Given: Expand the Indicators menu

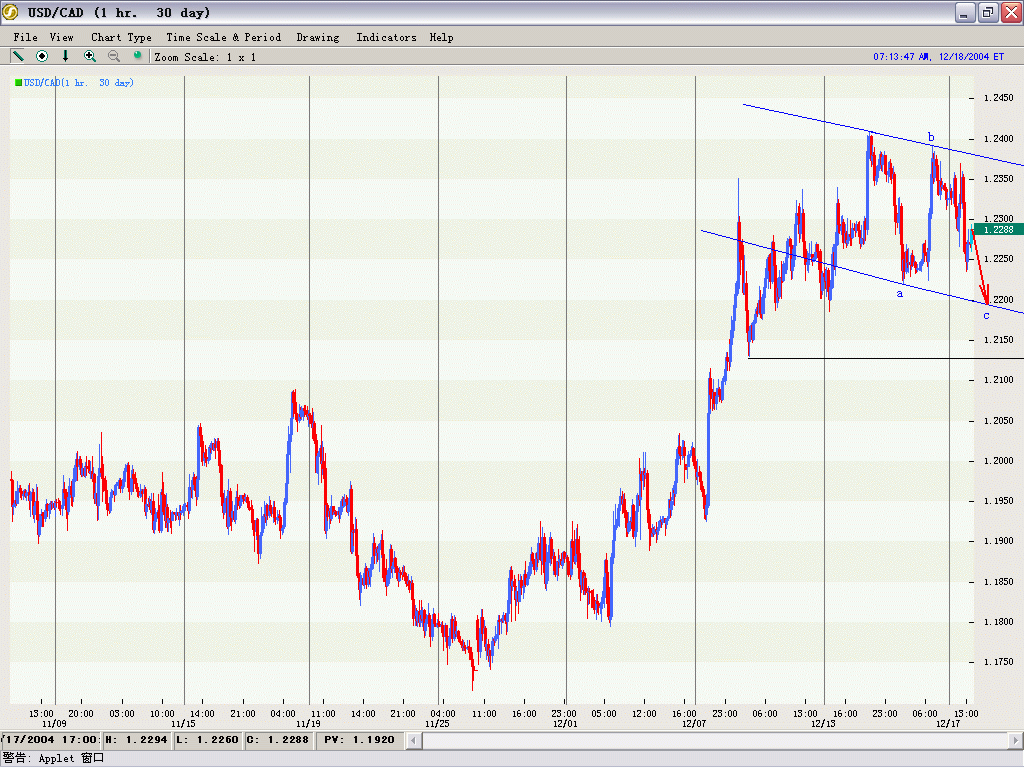Looking at the screenshot, I should tap(386, 37).
